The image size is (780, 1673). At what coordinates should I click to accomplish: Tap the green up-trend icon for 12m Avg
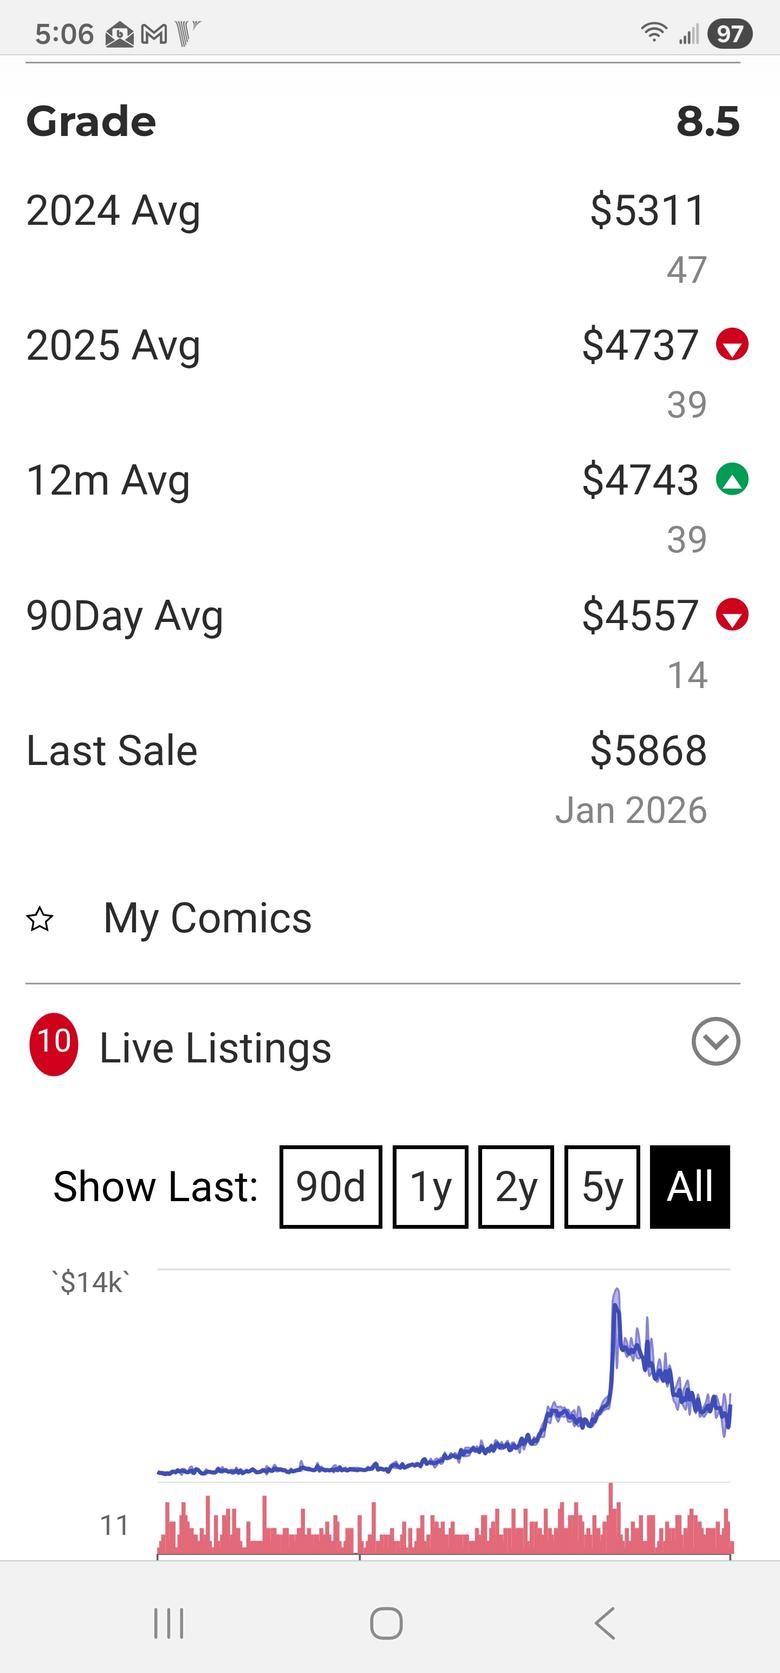(x=732, y=480)
